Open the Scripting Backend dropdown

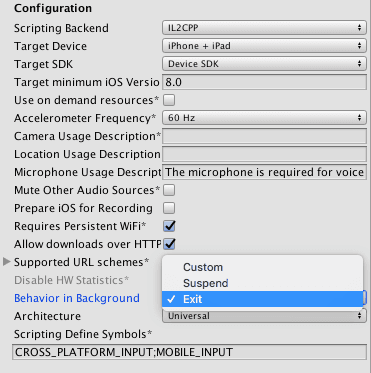tap(264, 28)
